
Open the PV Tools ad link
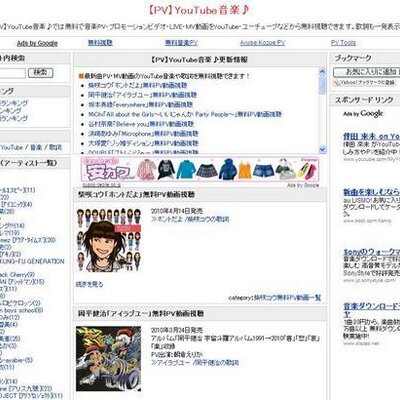[x=343, y=43]
